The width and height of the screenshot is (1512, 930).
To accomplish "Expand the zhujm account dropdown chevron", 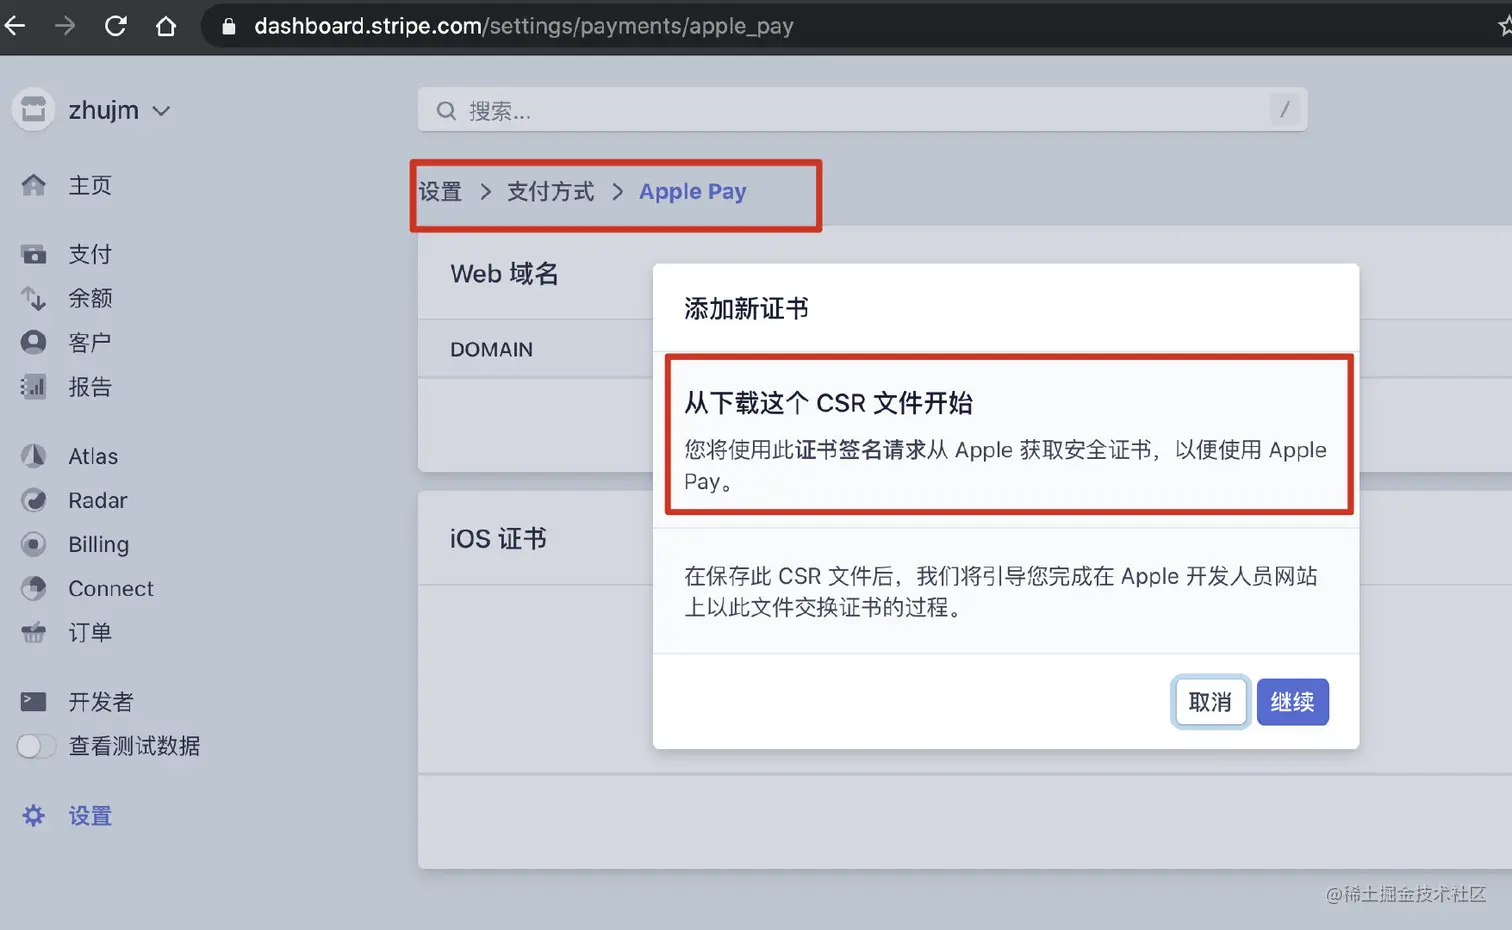I will pyautogui.click(x=161, y=111).
